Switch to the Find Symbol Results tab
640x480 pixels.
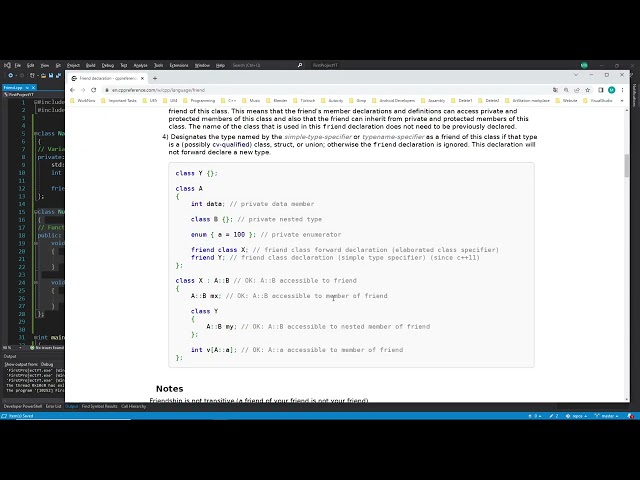point(99,407)
